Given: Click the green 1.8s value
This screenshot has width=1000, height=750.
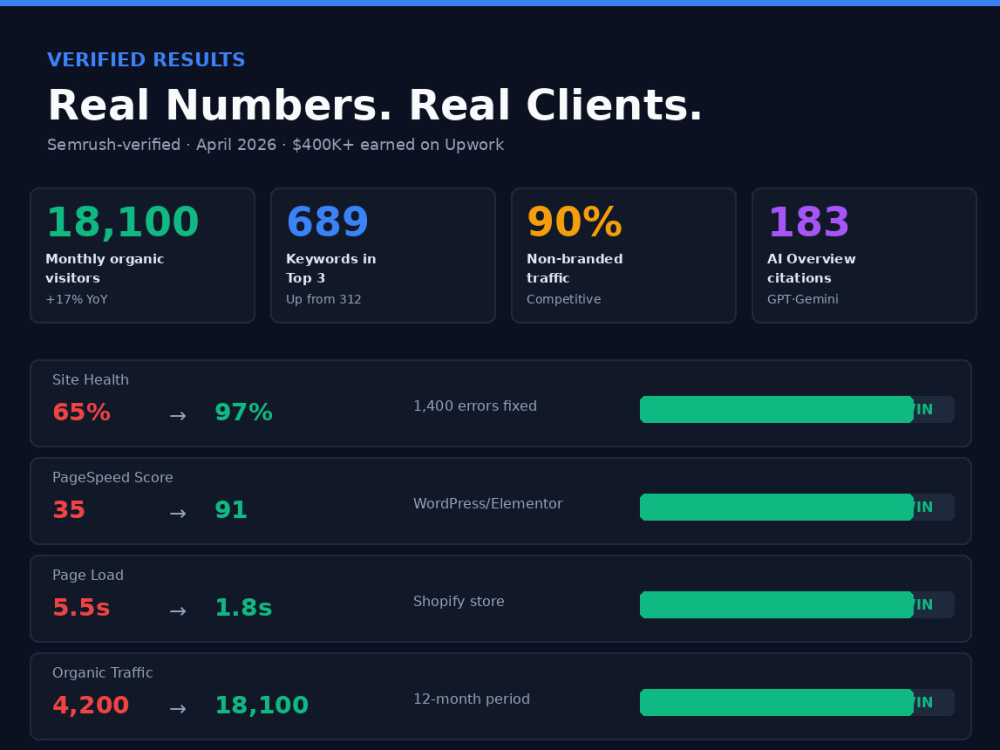Looking at the screenshot, I should (244, 607).
